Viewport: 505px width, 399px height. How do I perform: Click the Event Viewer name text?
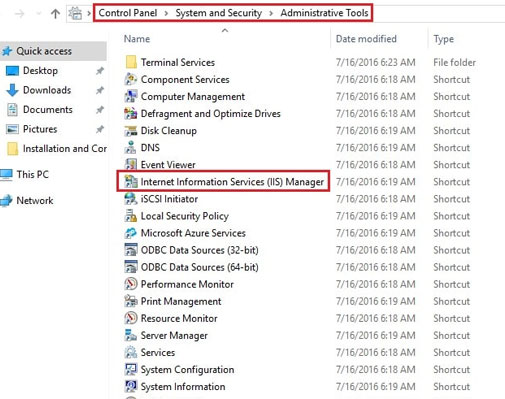(168, 165)
